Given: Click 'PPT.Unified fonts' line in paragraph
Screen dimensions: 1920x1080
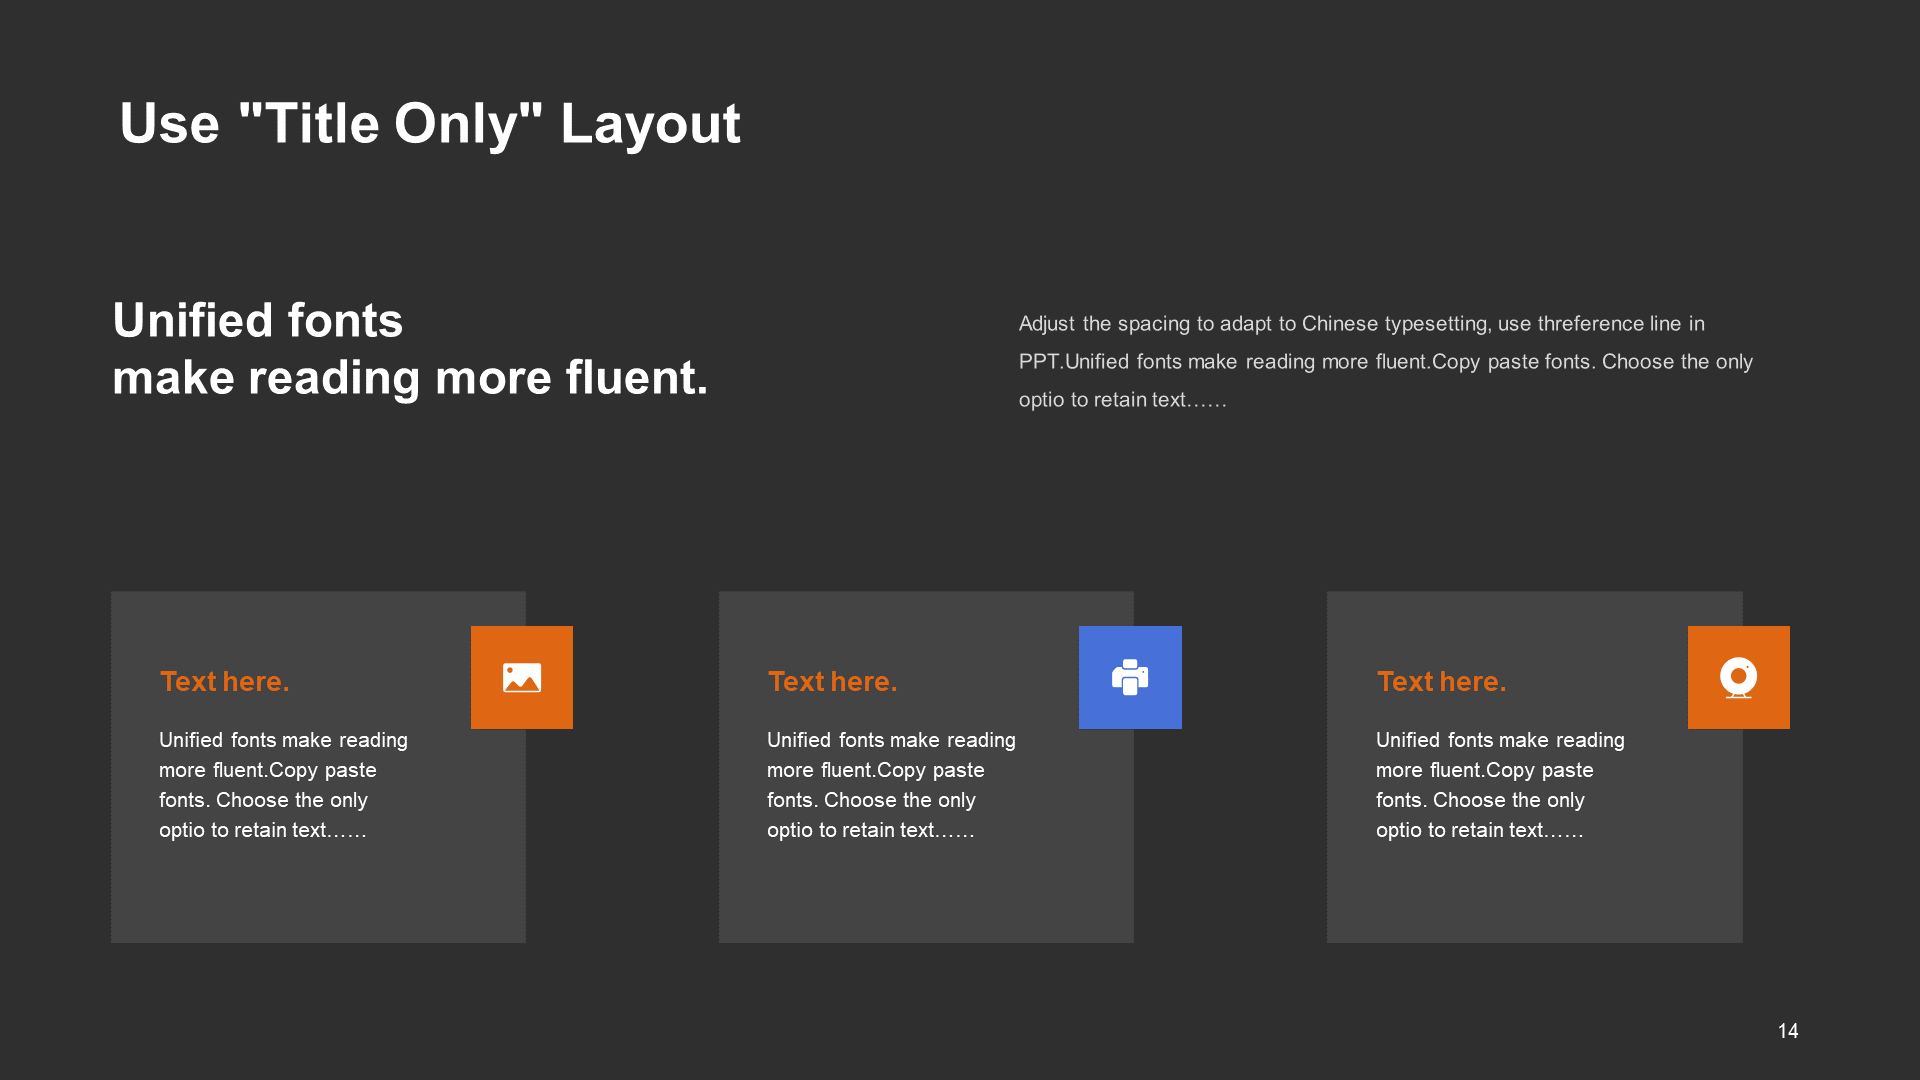Looking at the screenshot, I should 1386,362.
